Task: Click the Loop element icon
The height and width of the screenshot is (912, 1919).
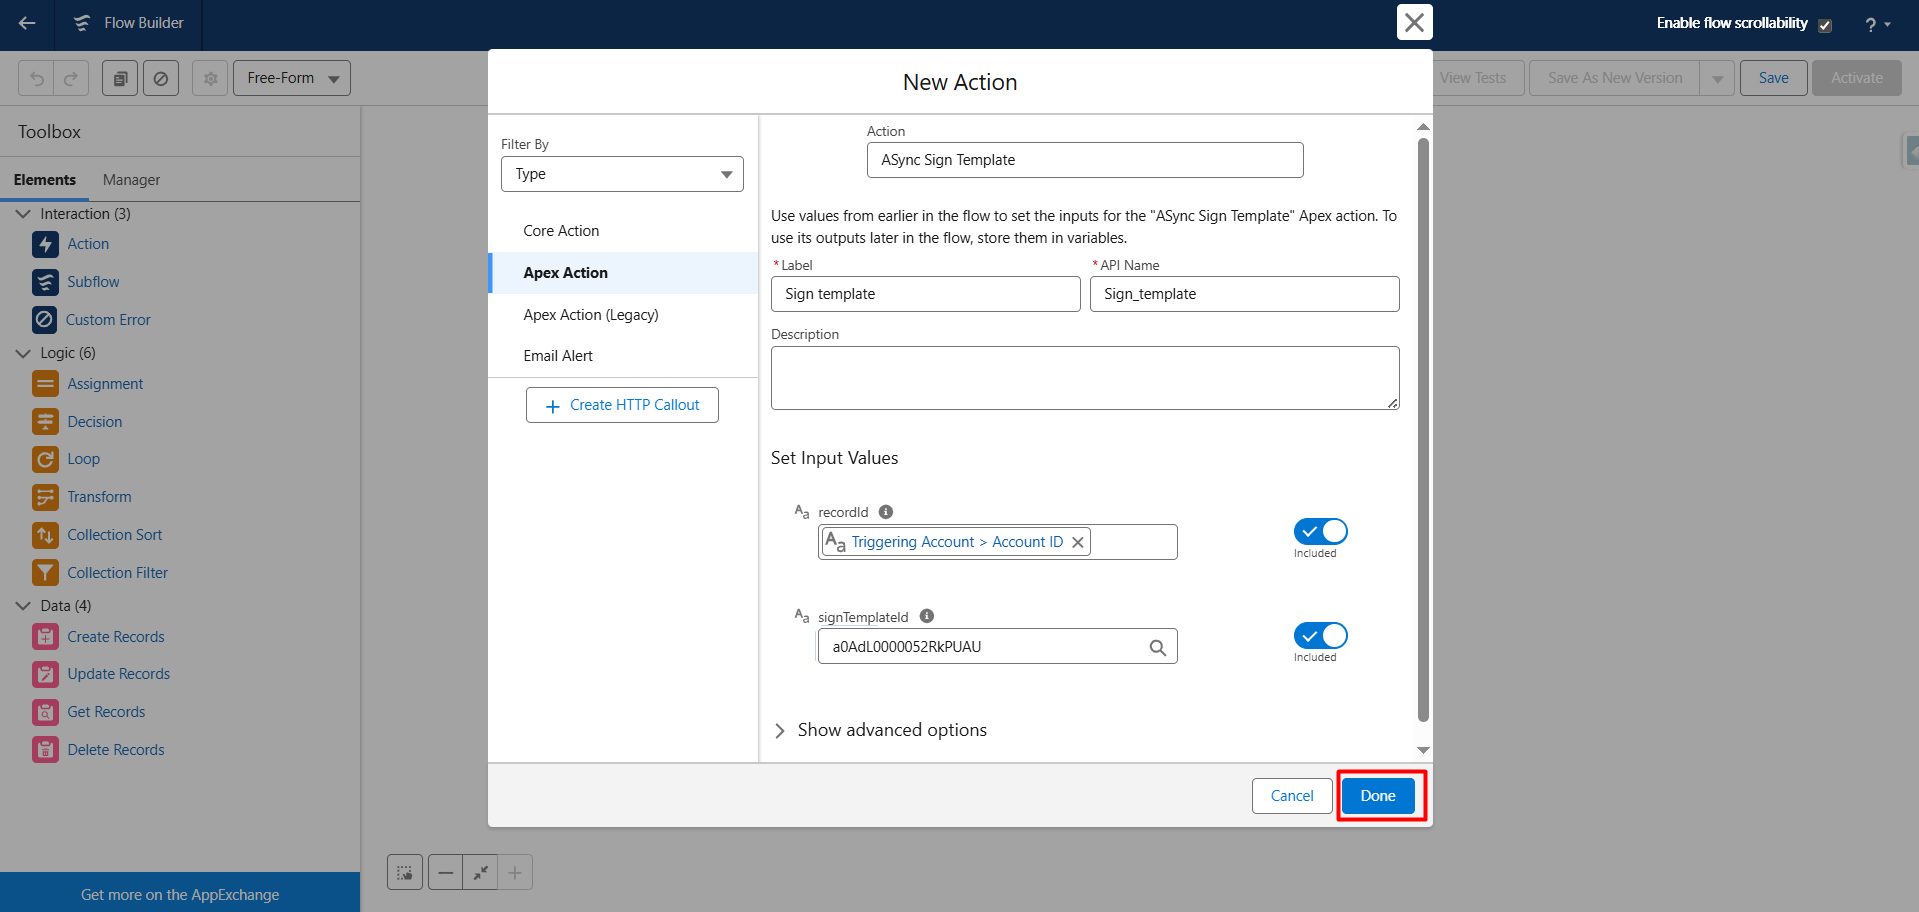Action: click(45, 459)
